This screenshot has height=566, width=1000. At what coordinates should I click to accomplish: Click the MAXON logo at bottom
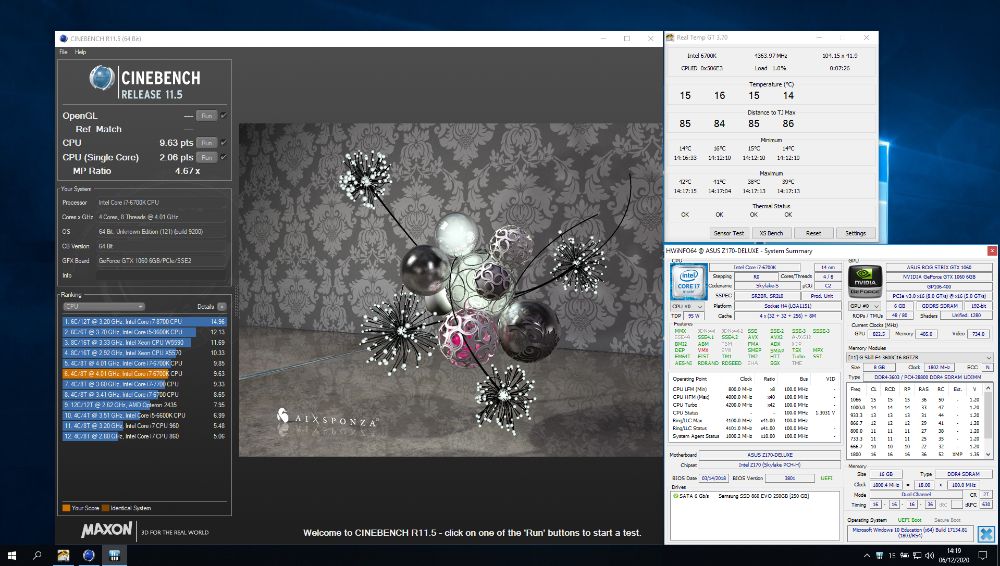[x=107, y=530]
